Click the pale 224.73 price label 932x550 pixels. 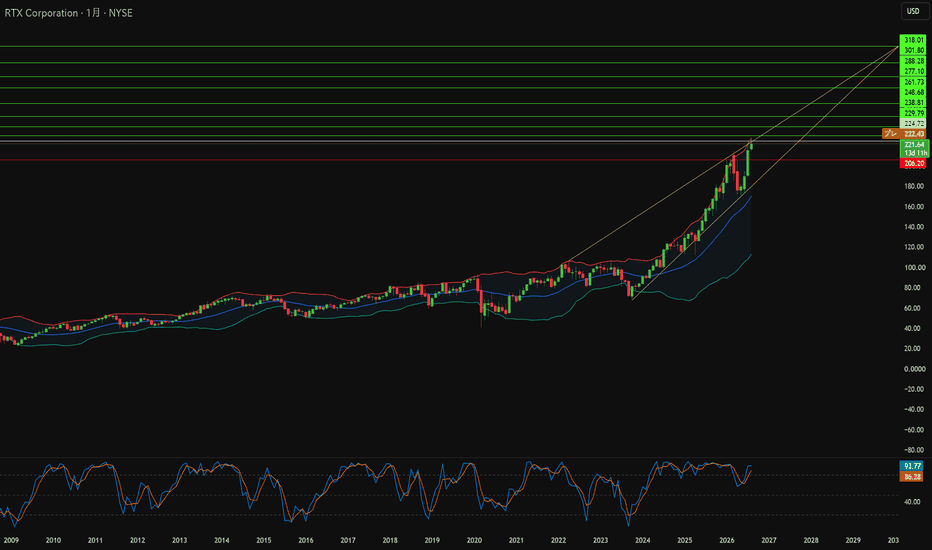pos(914,123)
